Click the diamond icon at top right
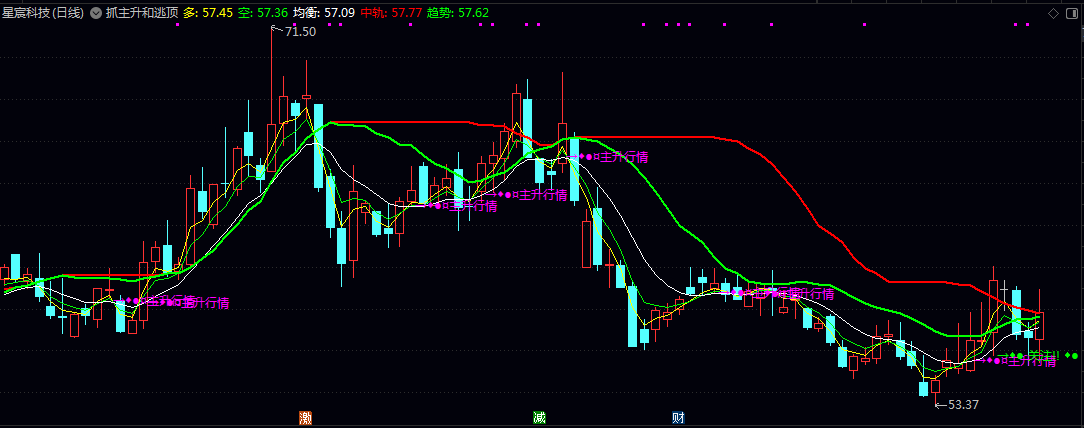This screenshot has height=428, width=1084. tap(1054, 12)
